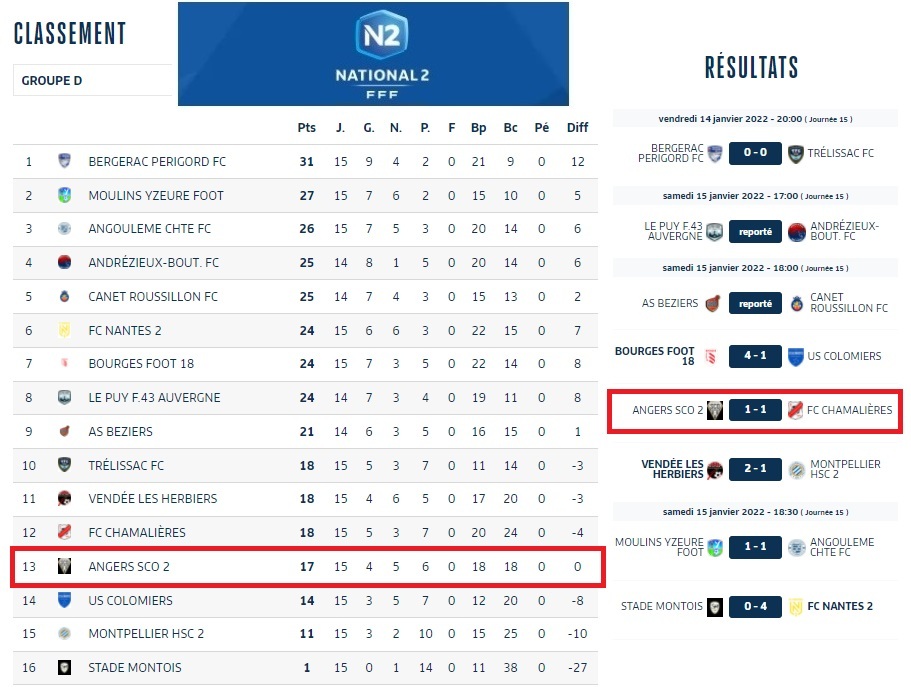
Task: Open the Groupe D selector
Action: 92,81
